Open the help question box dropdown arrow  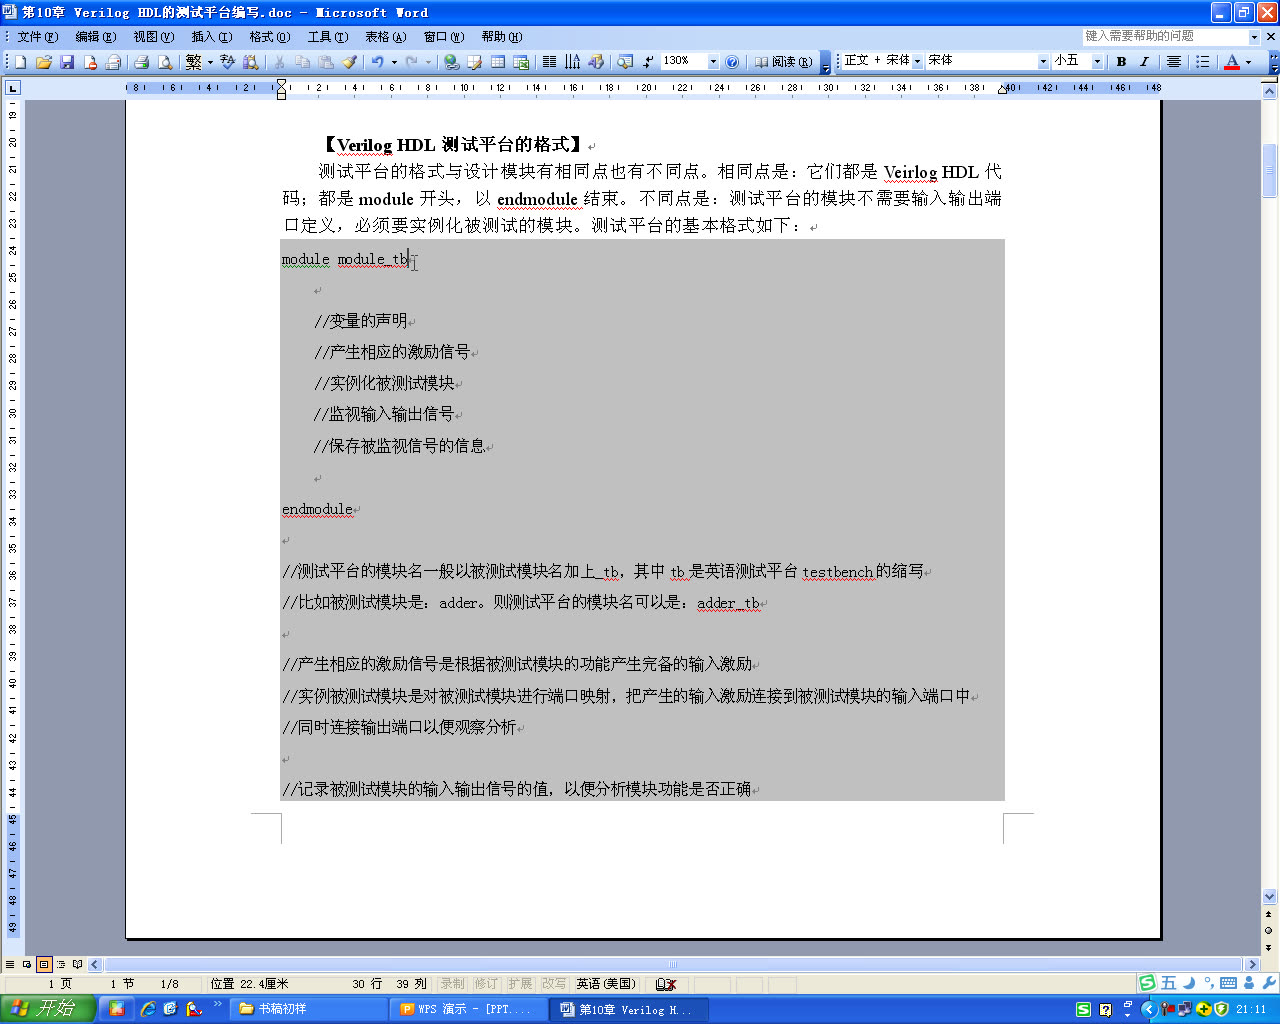1254,37
